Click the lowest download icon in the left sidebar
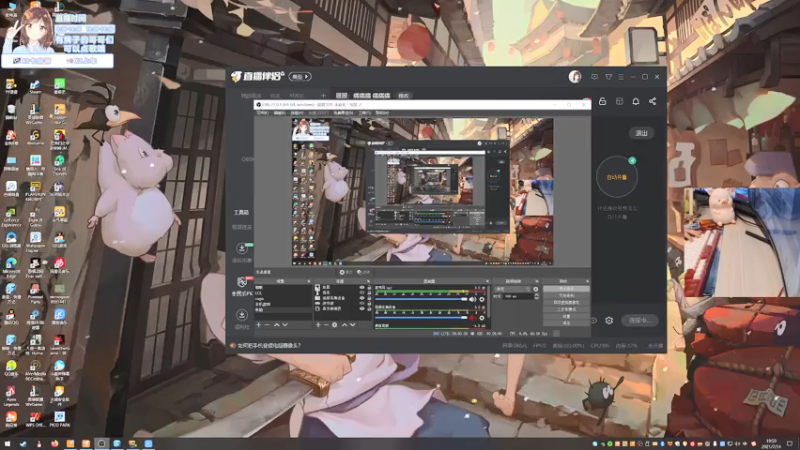The width and height of the screenshot is (800, 450). [x=242, y=314]
